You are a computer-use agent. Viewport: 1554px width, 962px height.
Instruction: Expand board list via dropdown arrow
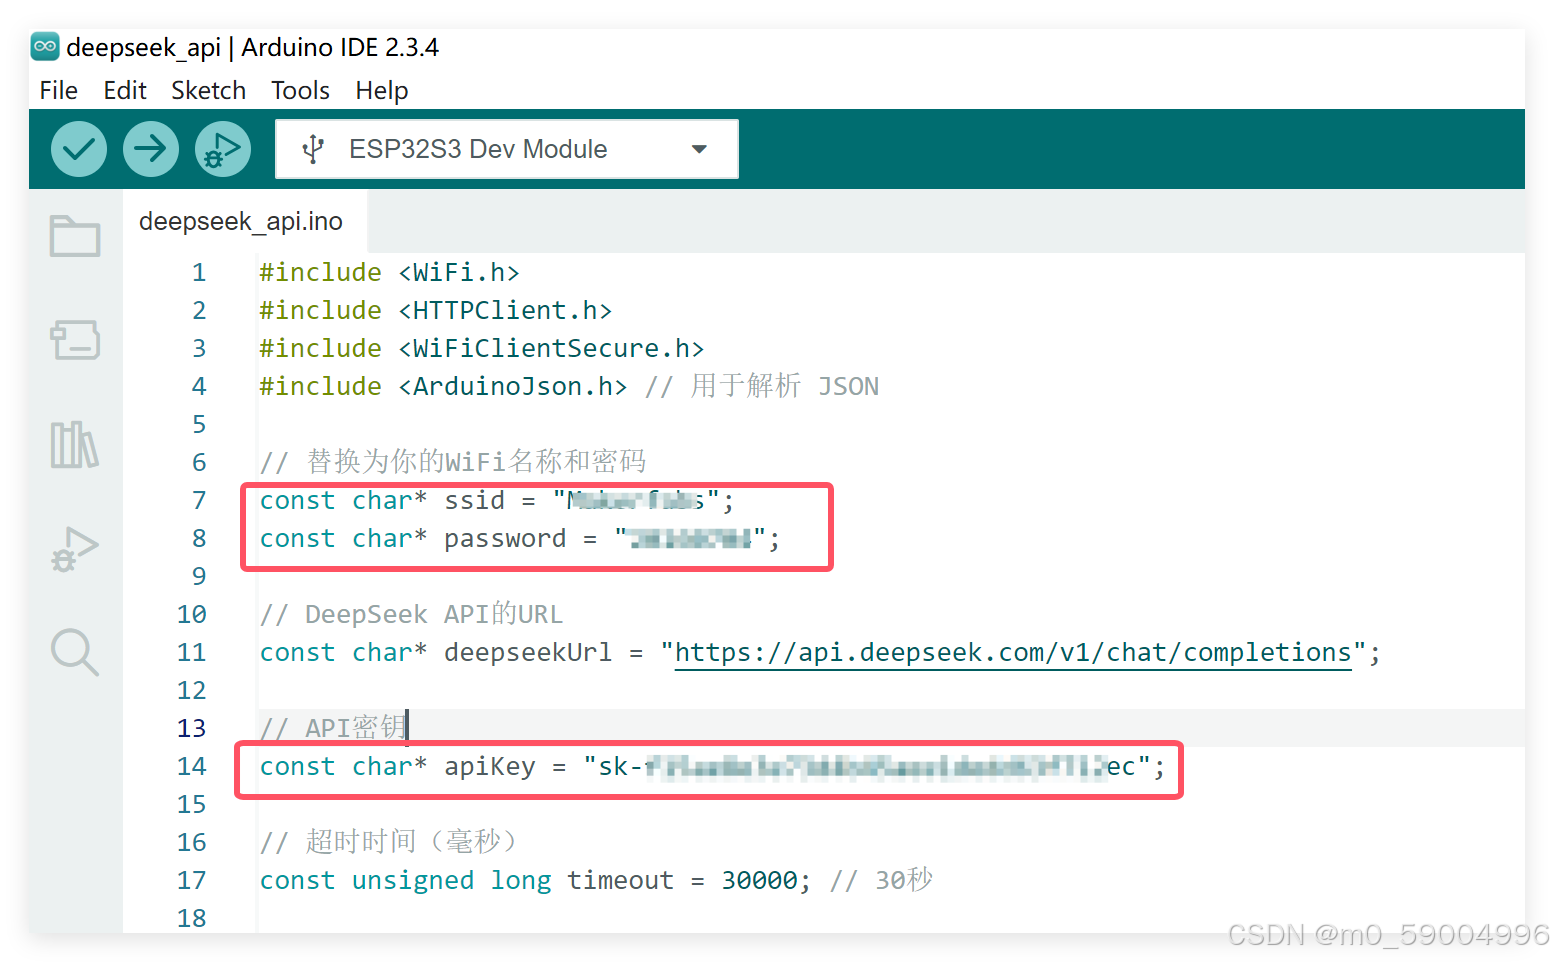(699, 149)
